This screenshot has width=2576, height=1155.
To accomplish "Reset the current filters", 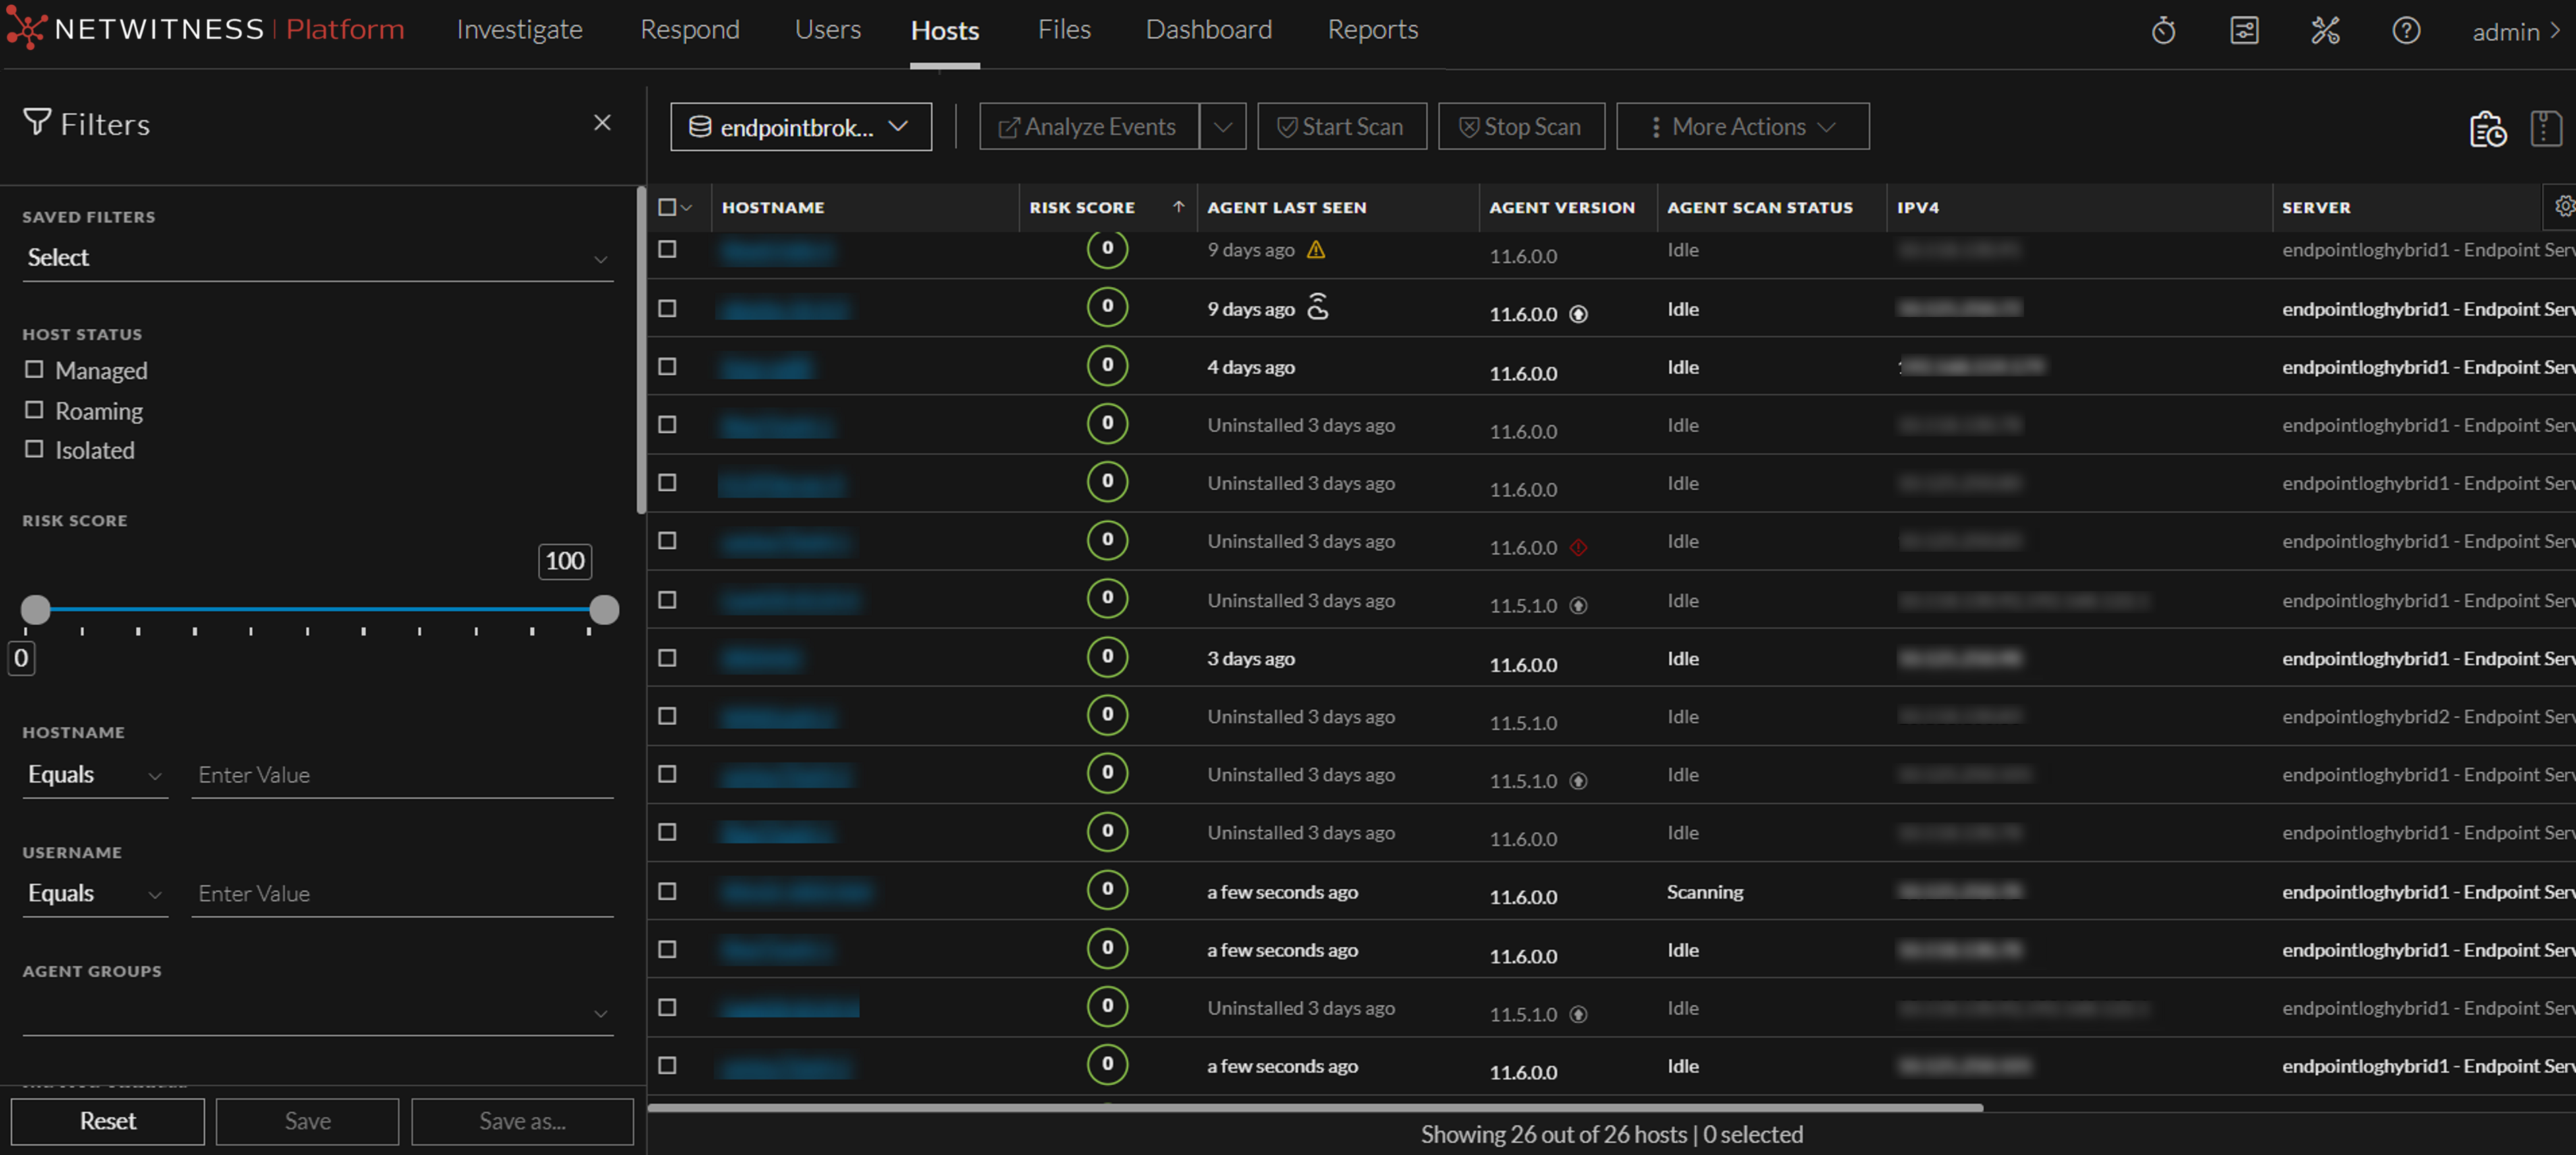I will coord(107,1121).
